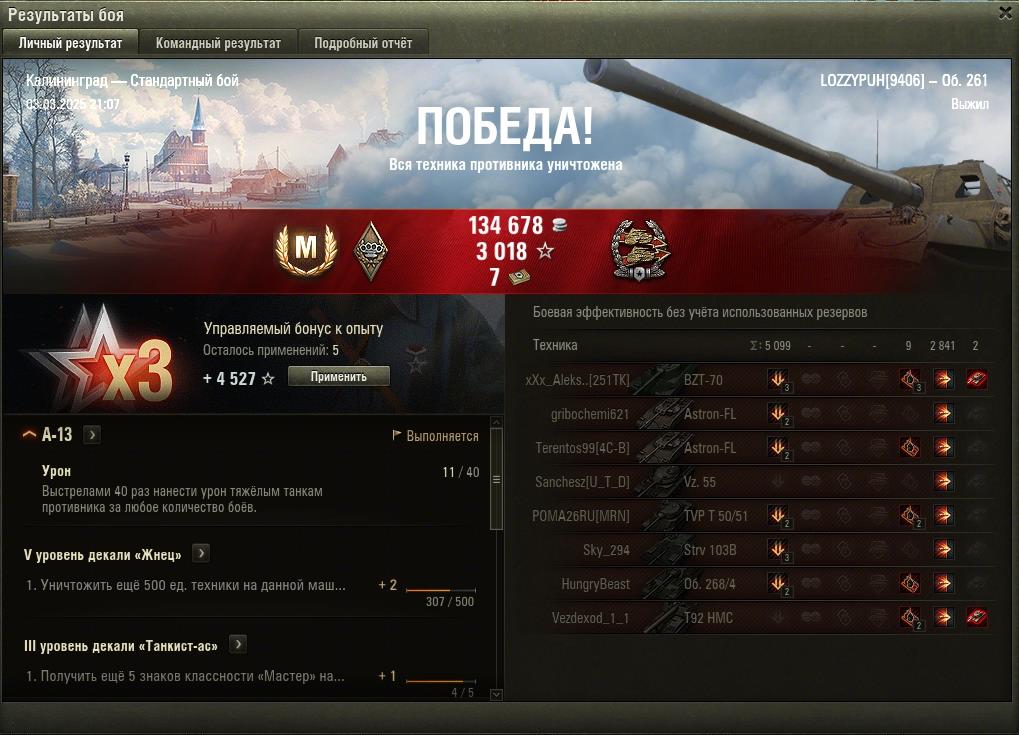Click the critical hits icon for HungryBeast
The height and width of the screenshot is (735, 1019).
[x=910, y=584]
